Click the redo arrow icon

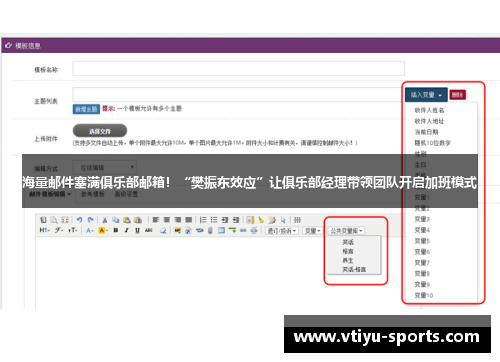pyautogui.click(x=90, y=220)
